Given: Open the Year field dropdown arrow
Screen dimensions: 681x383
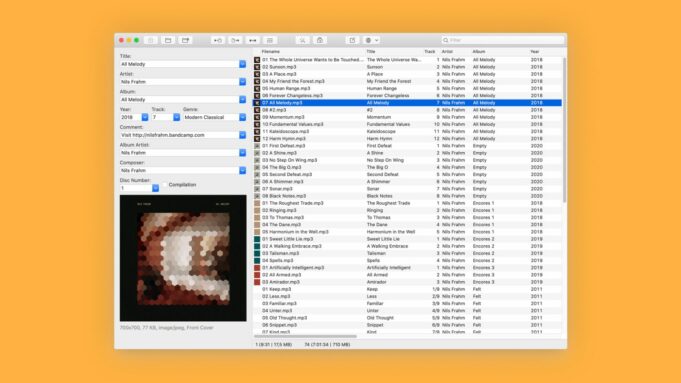Looking at the screenshot, I should click(x=145, y=117).
